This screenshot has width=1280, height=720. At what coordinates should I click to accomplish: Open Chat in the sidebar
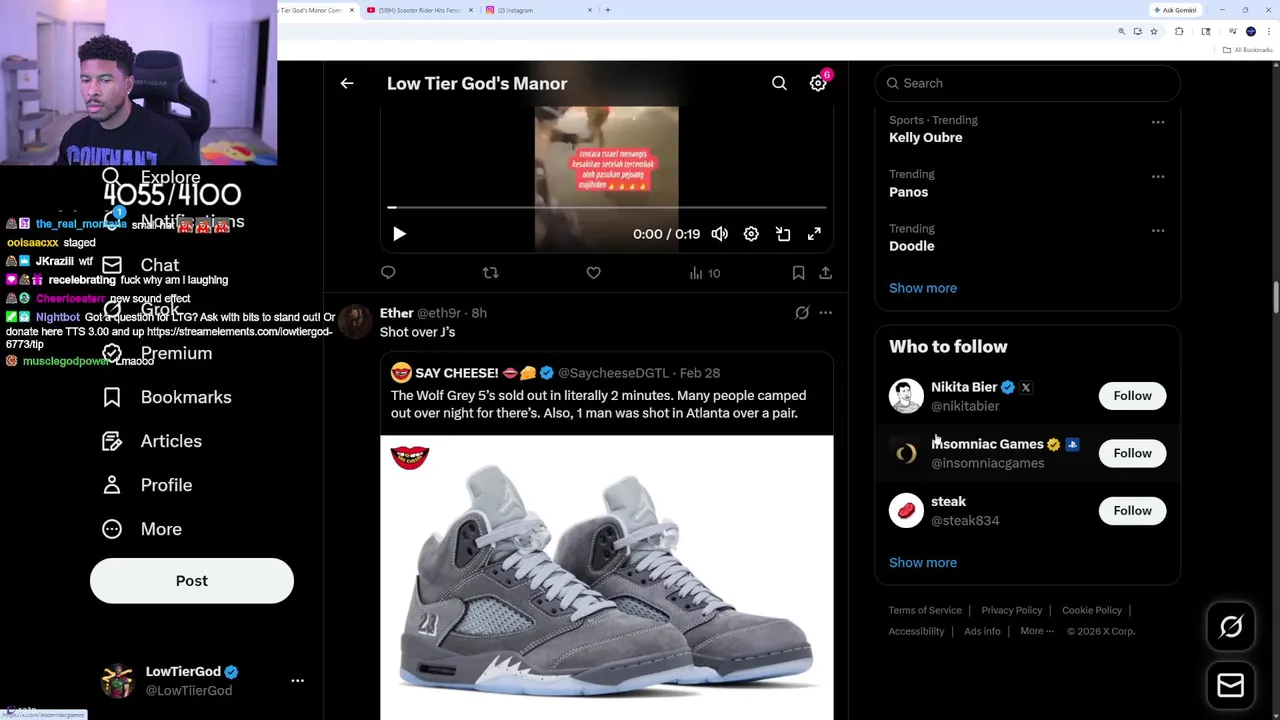click(x=141, y=265)
